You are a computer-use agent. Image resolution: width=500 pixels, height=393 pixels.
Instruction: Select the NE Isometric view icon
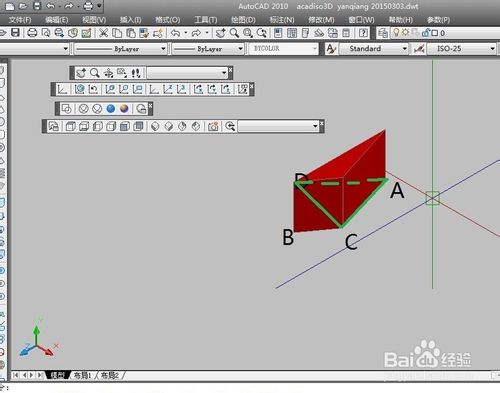pyautogui.click(x=182, y=126)
